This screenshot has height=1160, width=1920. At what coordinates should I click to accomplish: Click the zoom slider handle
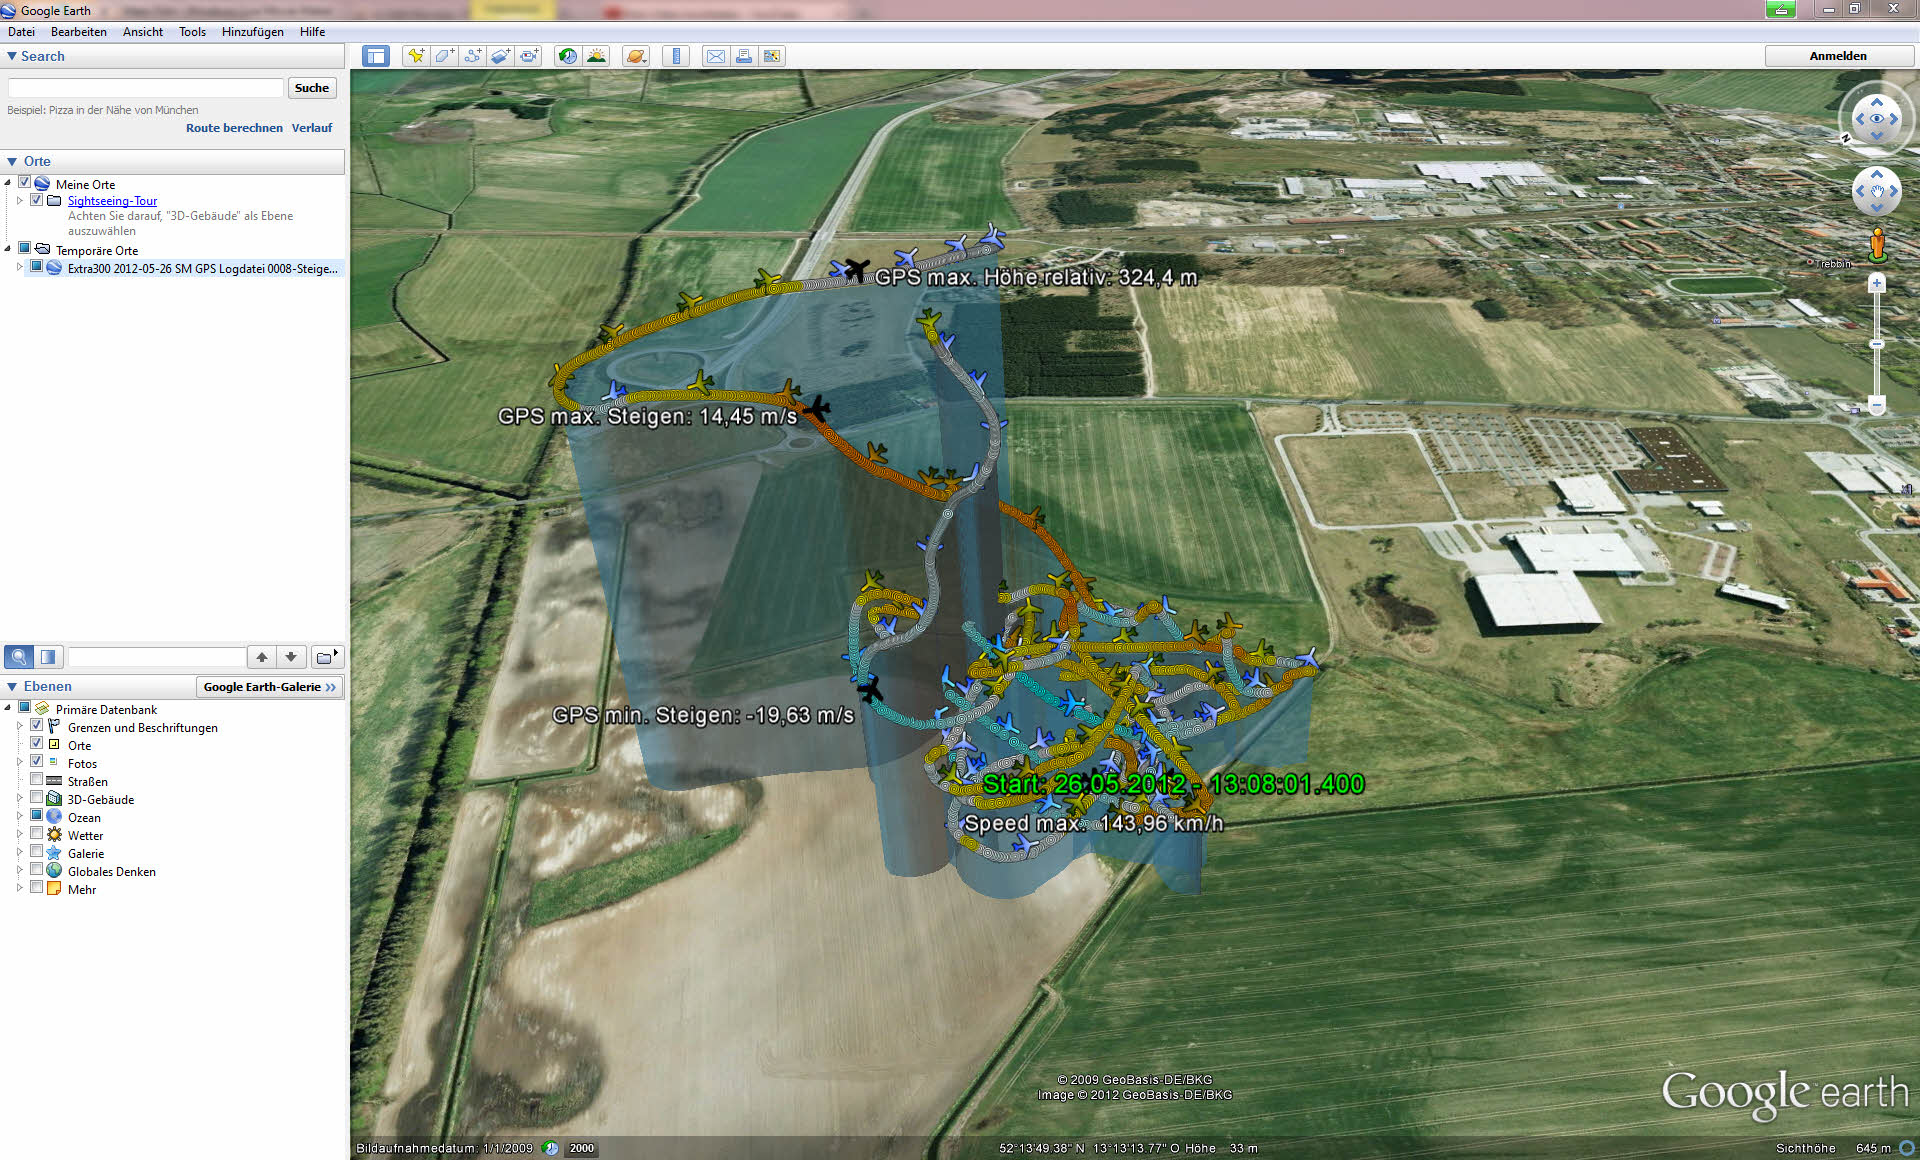(1877, 344)
